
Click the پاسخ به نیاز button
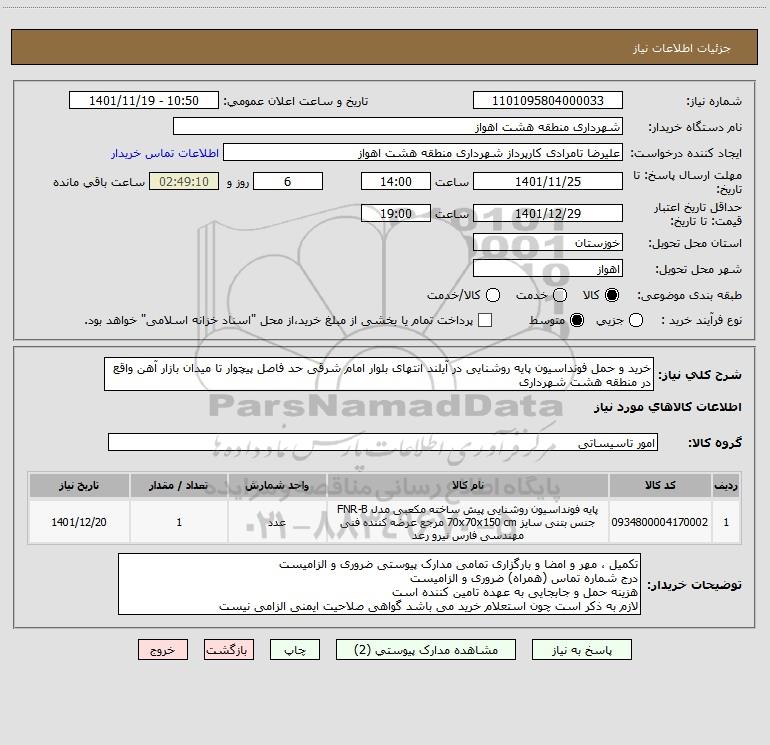pyautogui.click(x=581, y=650)
